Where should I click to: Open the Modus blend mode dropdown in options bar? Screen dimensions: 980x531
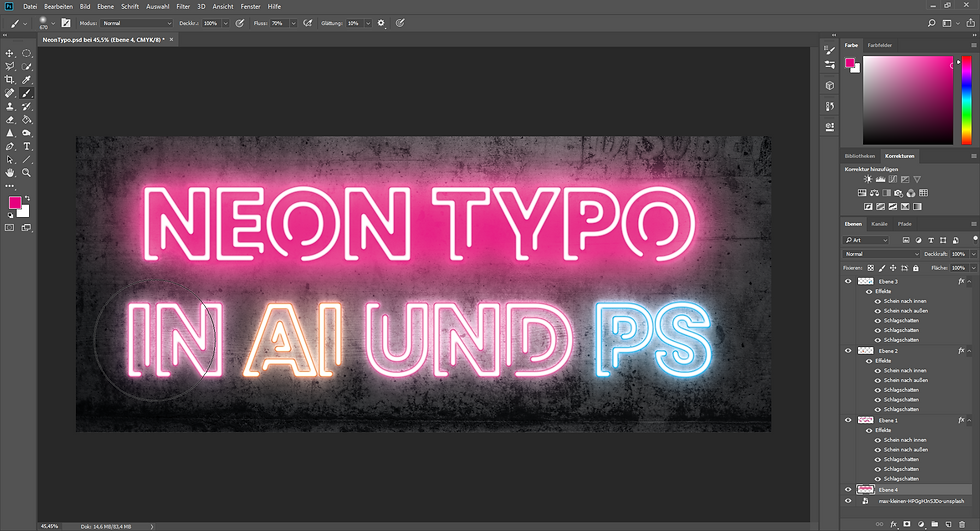pyautogui.click(x=136, y=23)
